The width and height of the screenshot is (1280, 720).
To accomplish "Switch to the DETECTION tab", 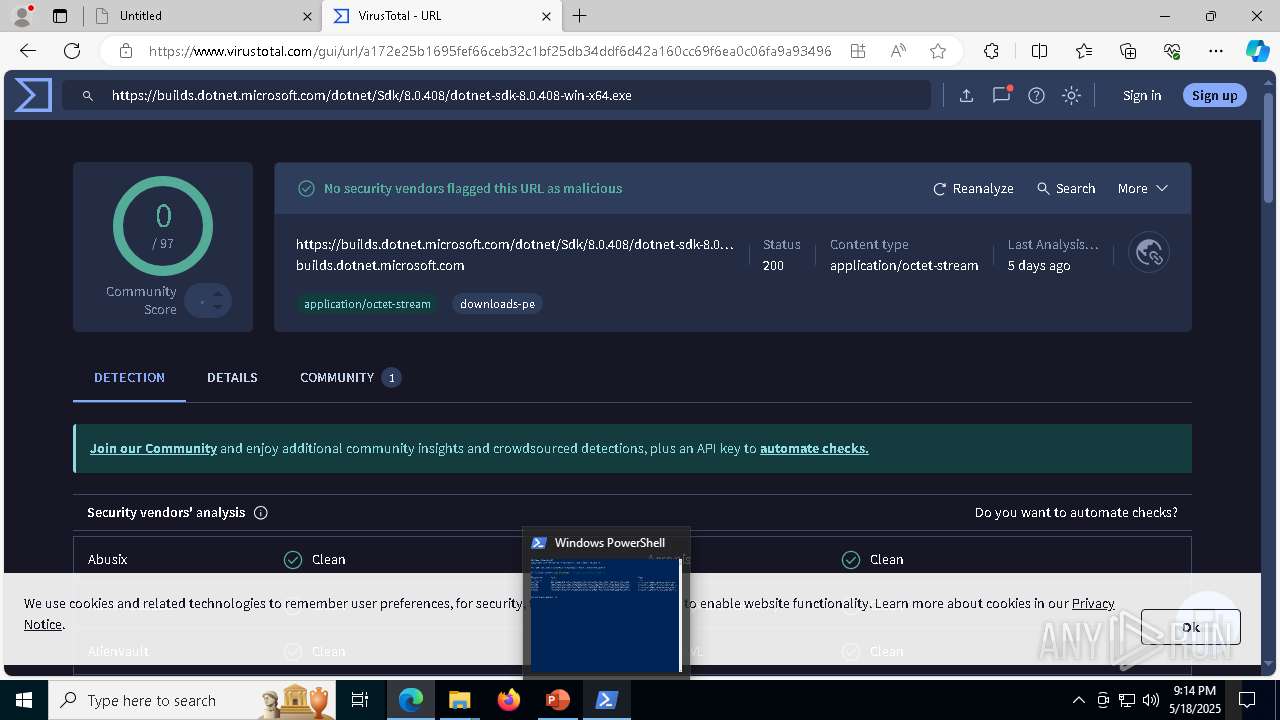I will [x=129, y=377].
